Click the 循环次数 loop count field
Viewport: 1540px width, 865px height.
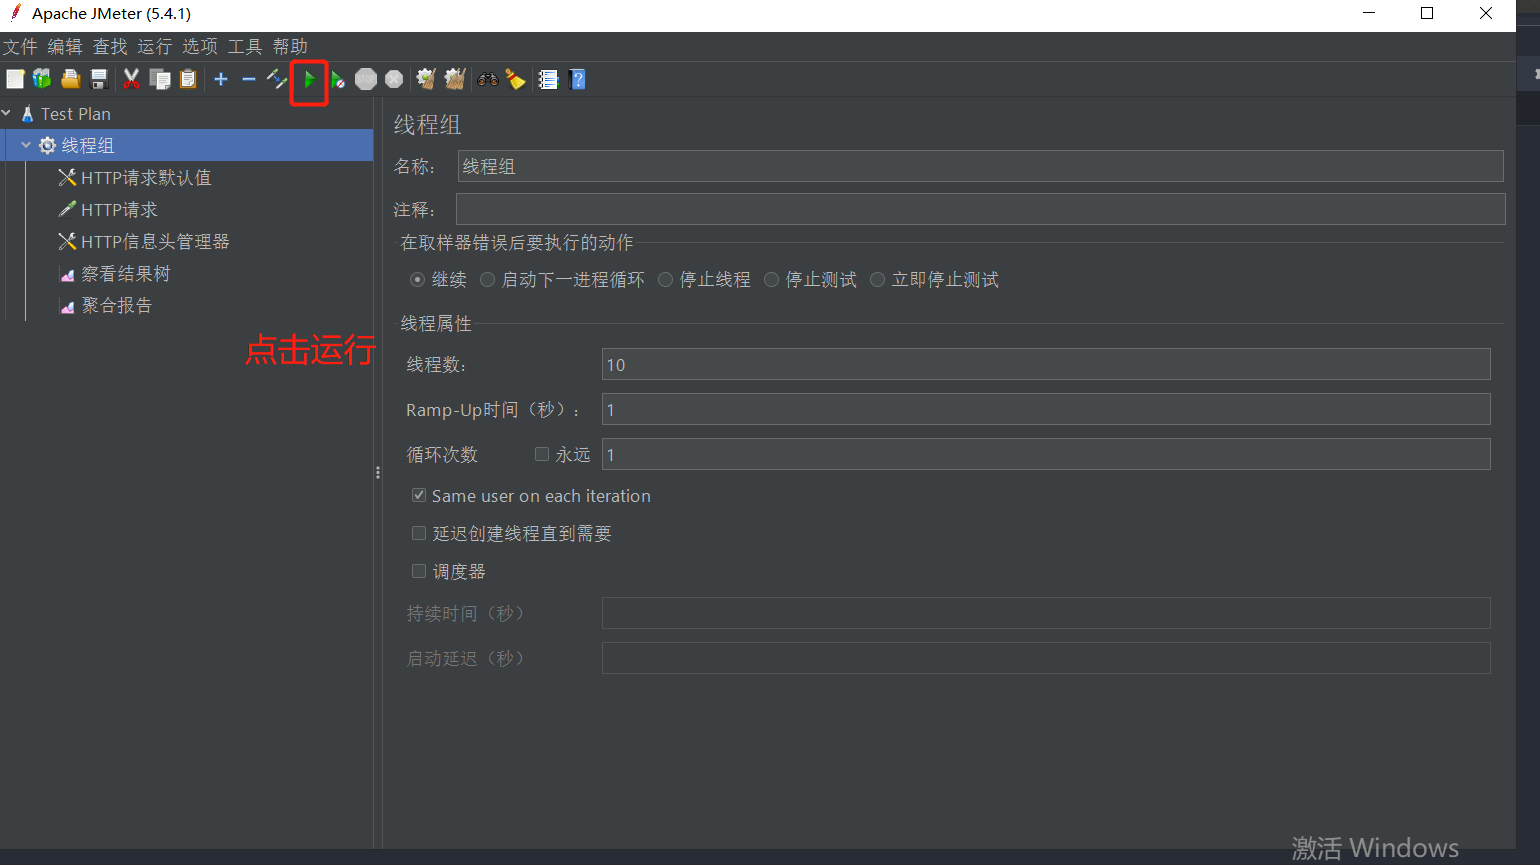(1046, 454)
